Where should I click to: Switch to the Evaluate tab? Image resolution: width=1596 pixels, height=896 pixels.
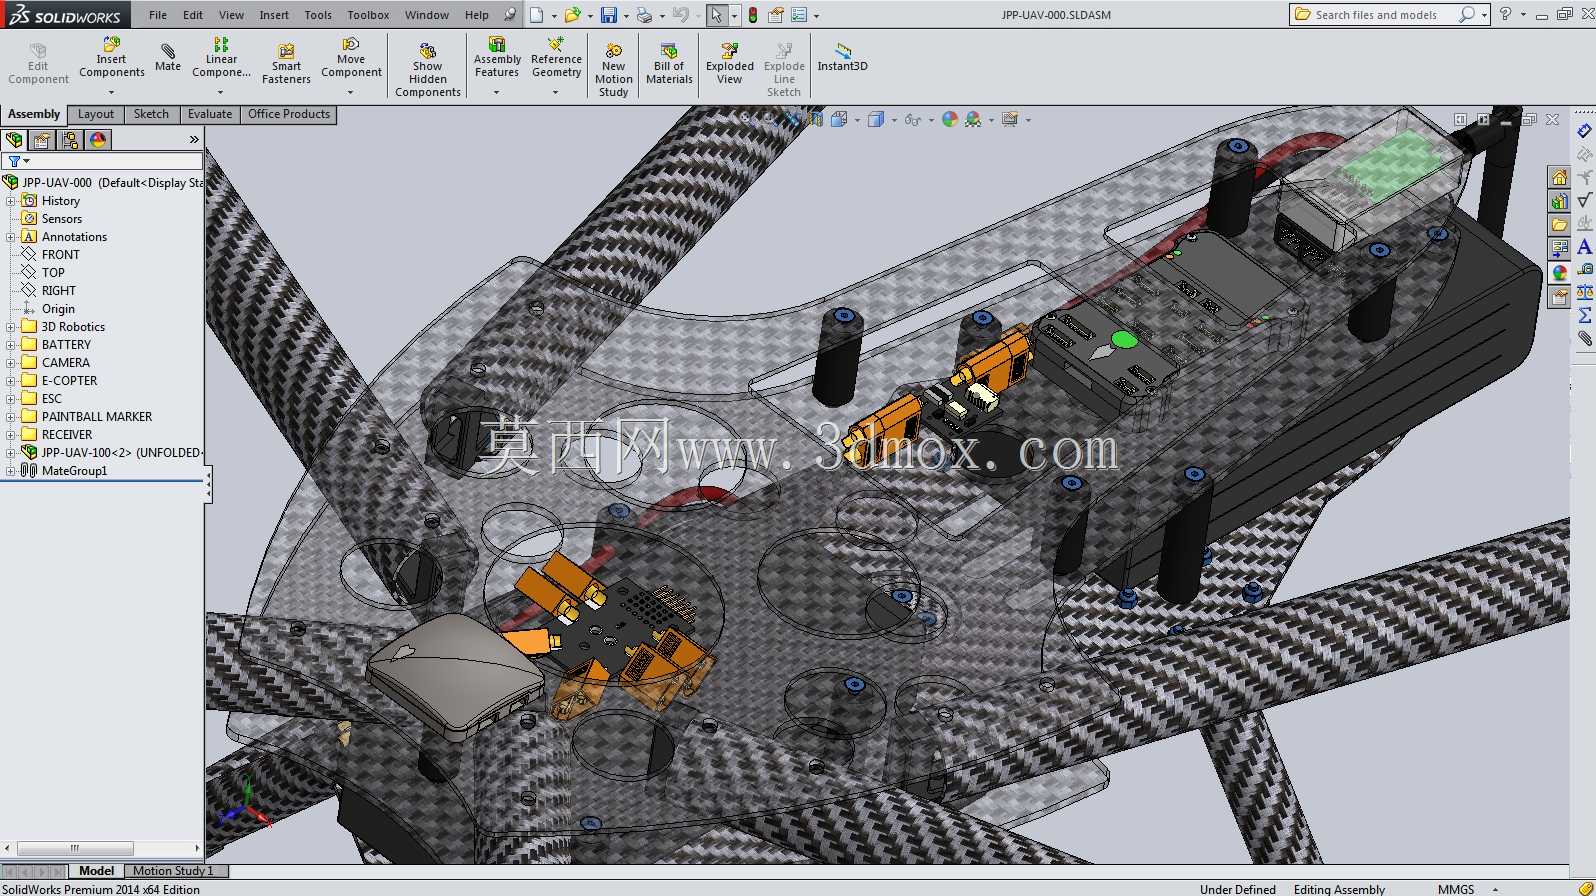210,114
